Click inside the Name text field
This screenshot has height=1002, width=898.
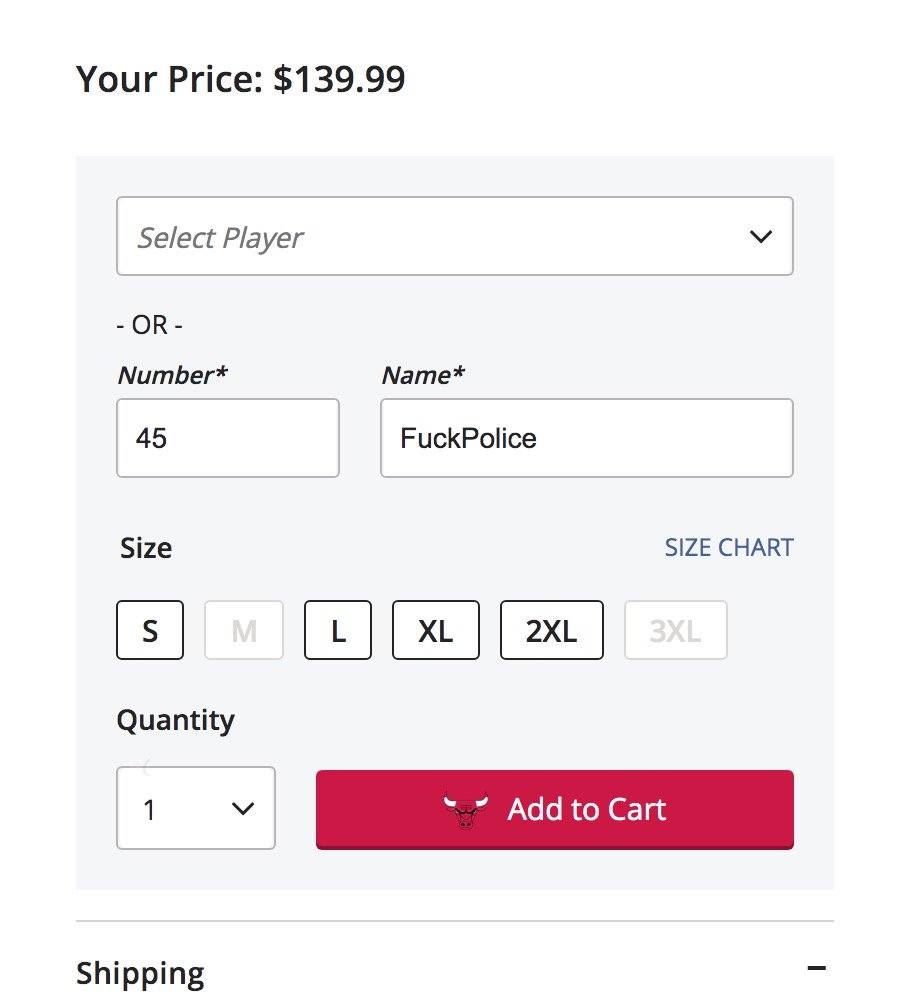click(587, 438)
